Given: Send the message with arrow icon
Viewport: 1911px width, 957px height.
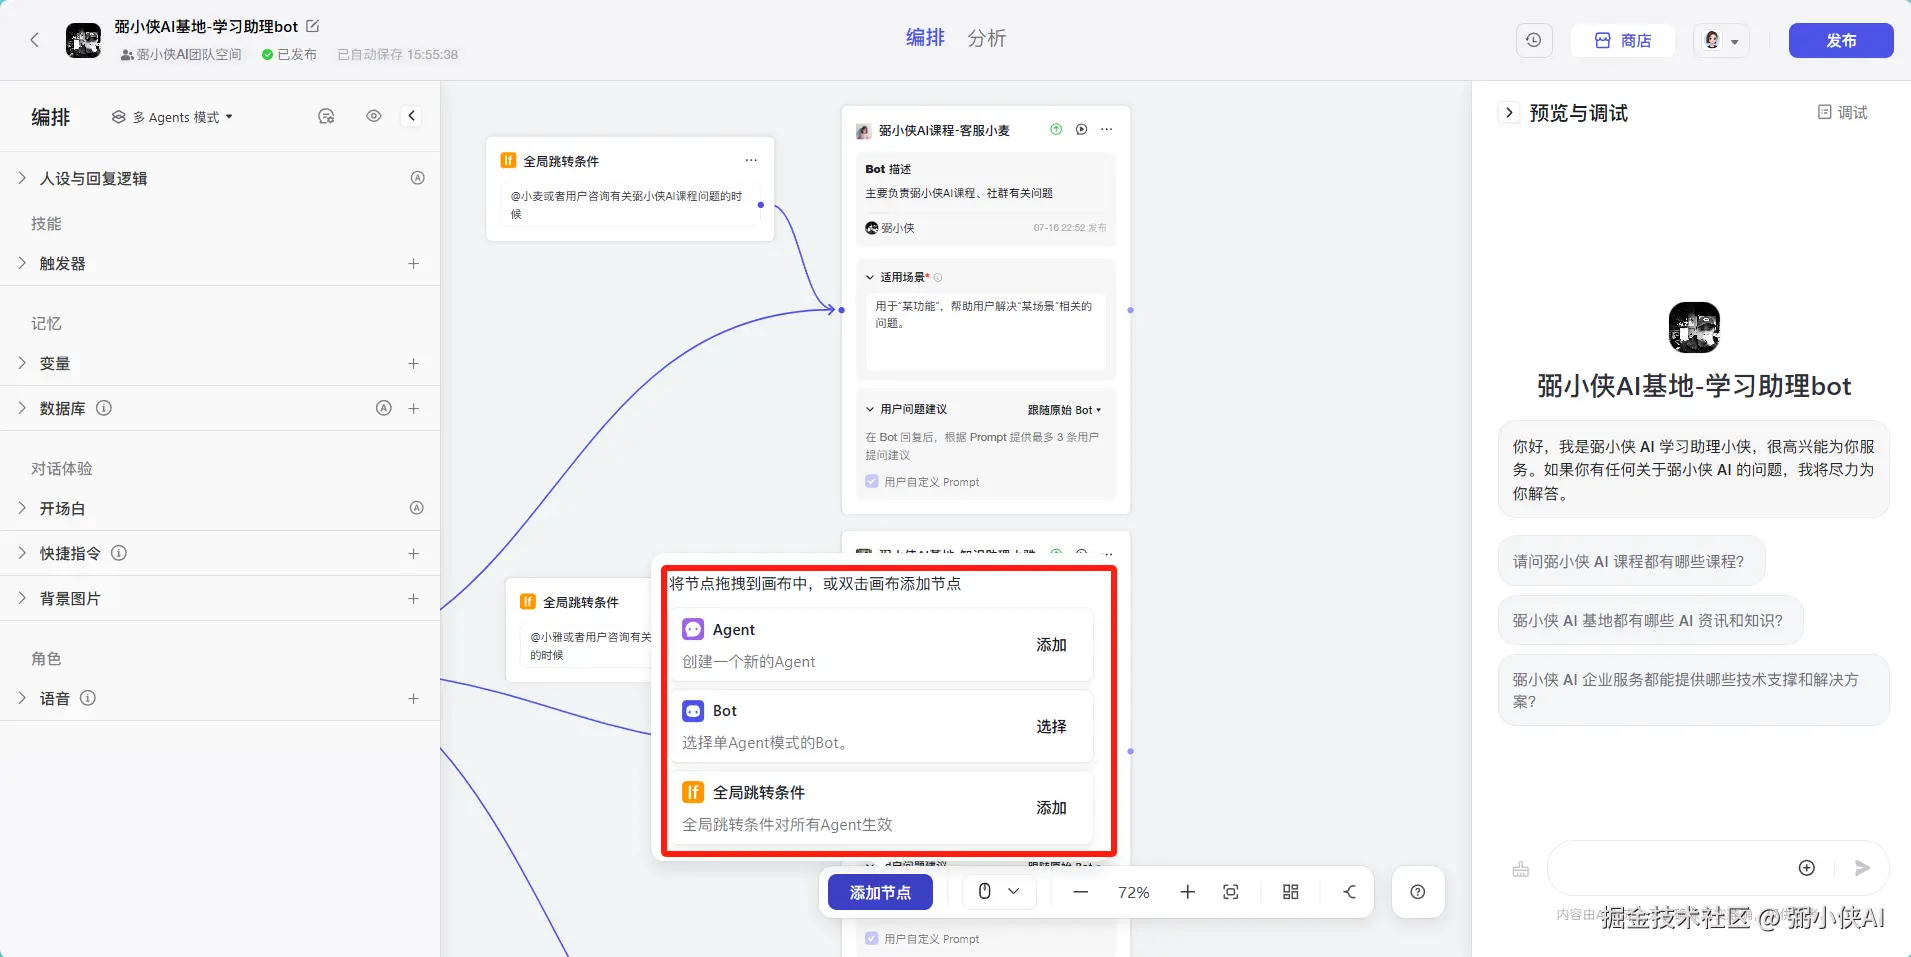Looking at the screenshot, I should pos(1862,868).
